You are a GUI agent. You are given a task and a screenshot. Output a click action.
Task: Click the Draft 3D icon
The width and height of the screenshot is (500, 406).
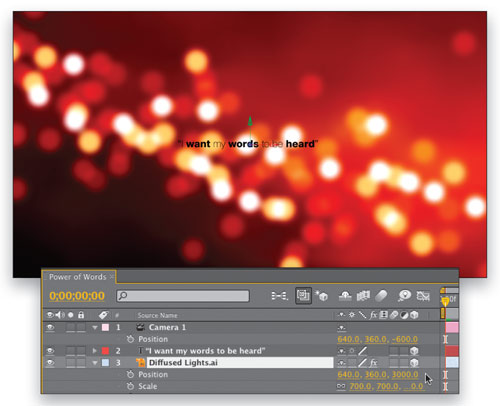click(x=322, y=296)
